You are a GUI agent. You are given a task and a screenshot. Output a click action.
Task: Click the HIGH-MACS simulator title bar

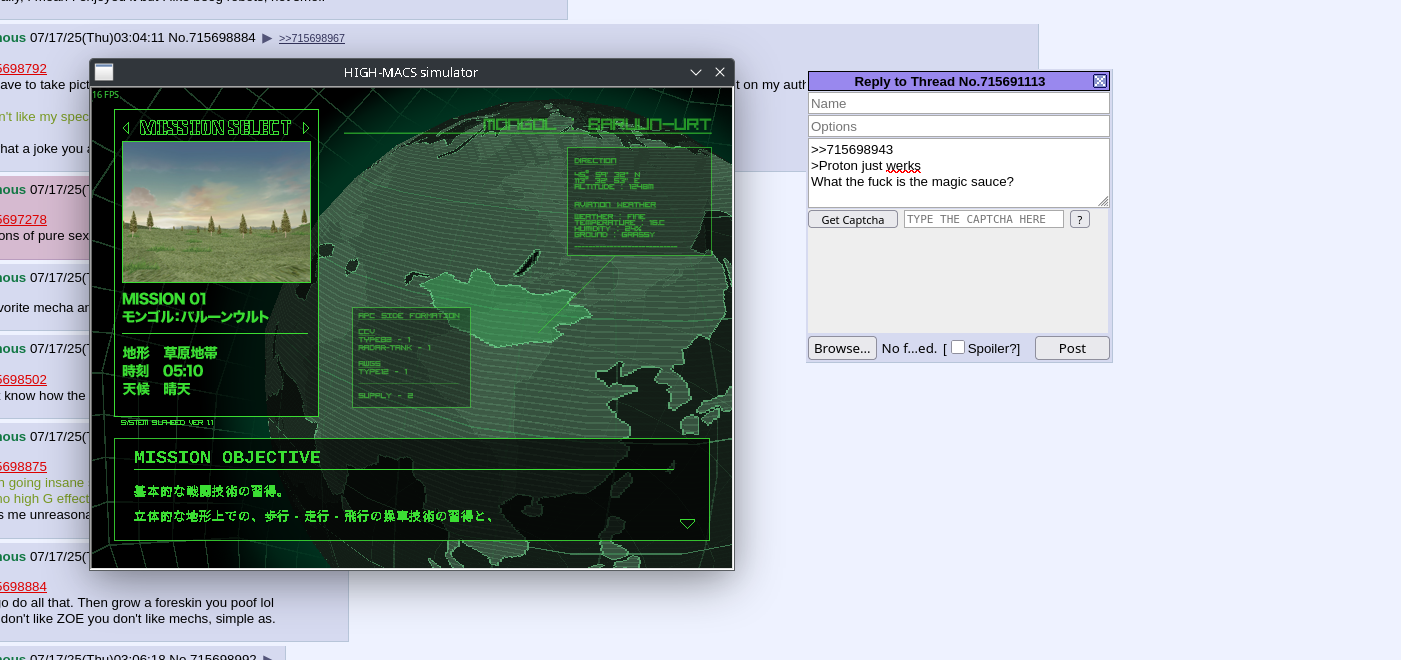tap(411, 72)
